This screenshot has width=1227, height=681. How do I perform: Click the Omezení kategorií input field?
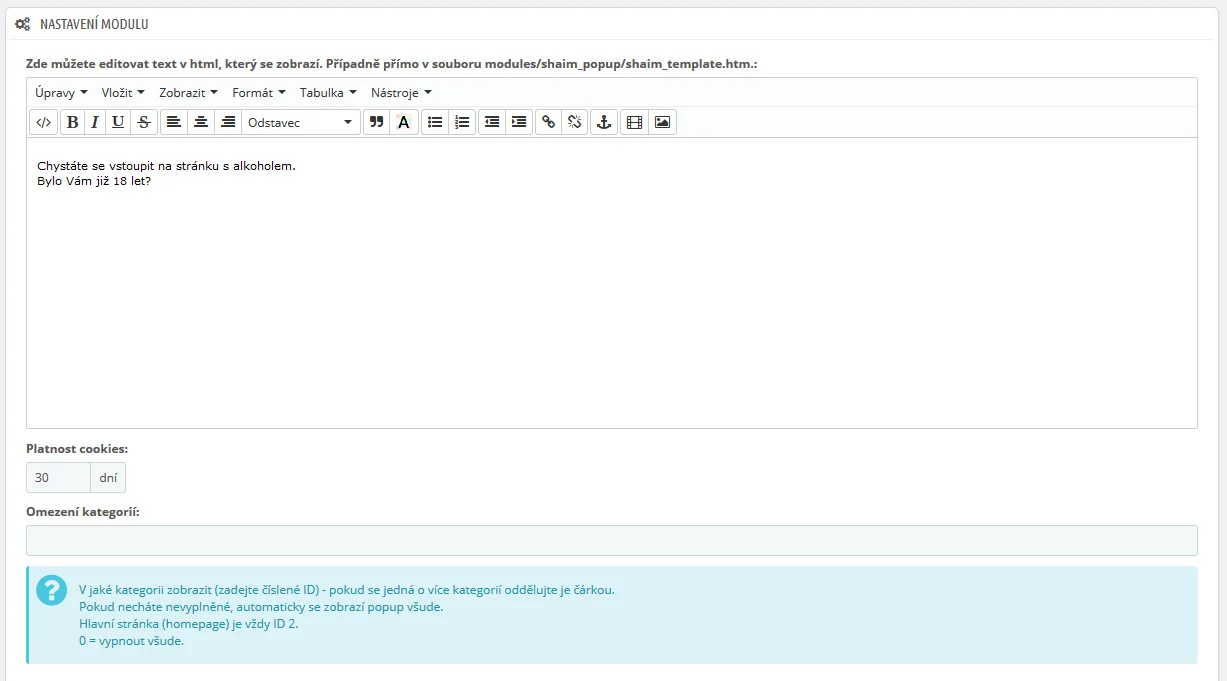click(611, 540)
